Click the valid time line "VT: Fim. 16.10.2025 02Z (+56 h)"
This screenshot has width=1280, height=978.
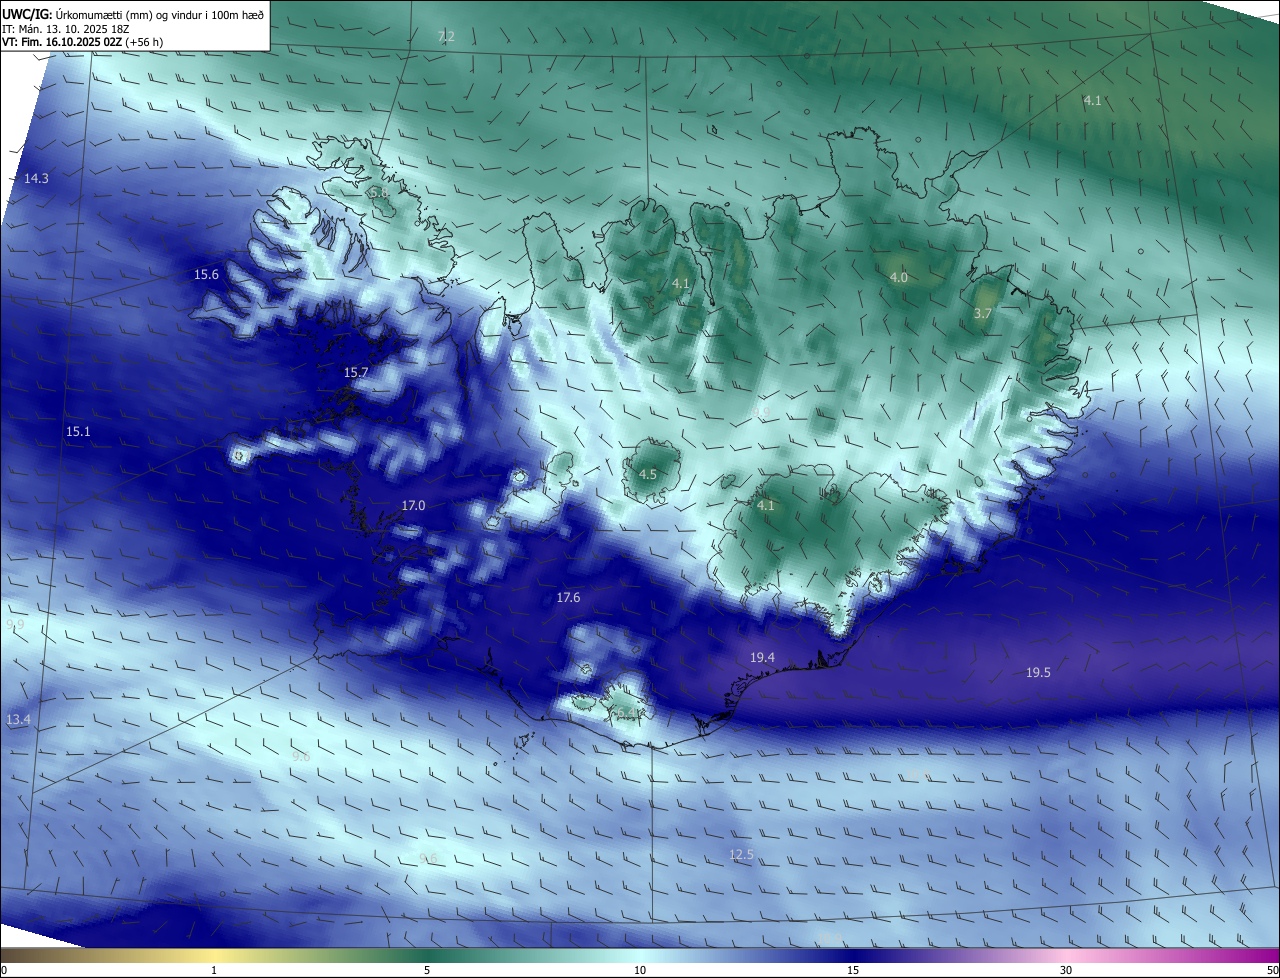tap(83, 42)
